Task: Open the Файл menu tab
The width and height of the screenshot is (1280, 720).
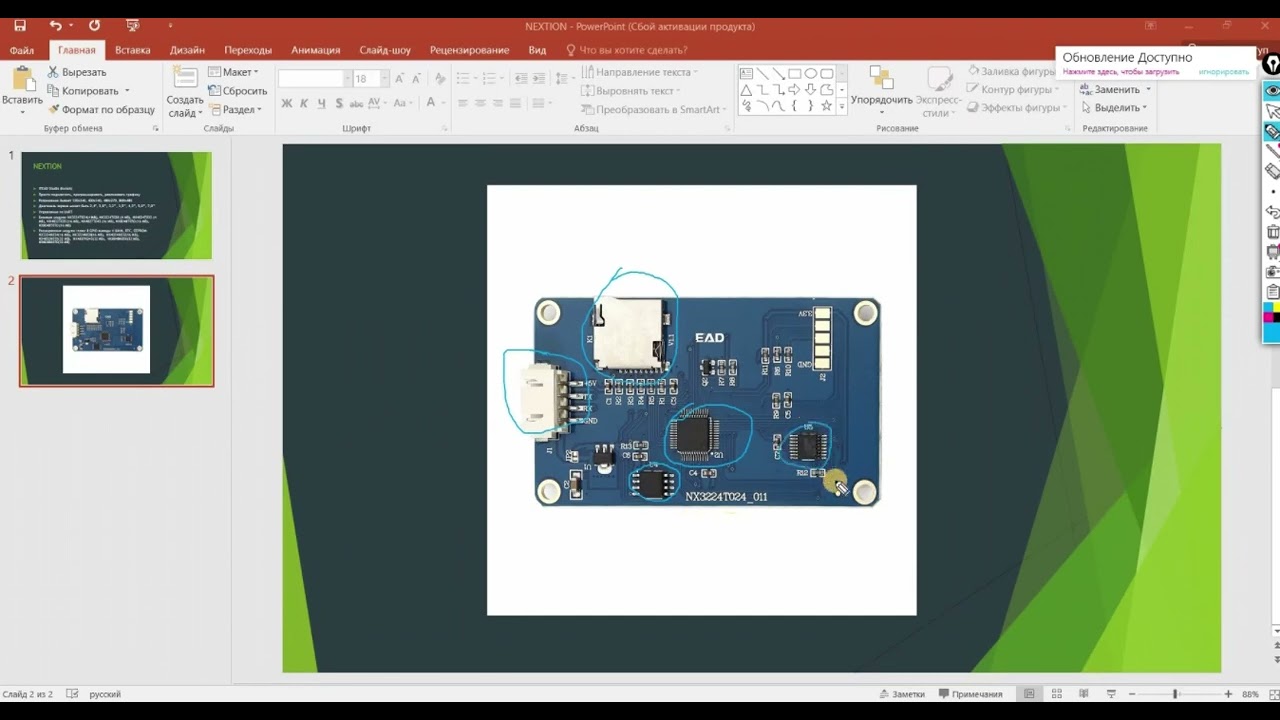Action: coord(22,50)
